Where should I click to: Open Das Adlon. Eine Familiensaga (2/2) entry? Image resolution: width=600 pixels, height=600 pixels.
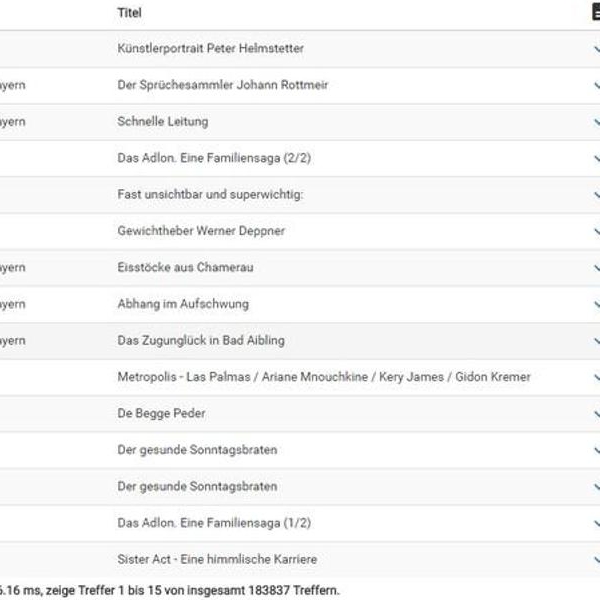(214, 158)
